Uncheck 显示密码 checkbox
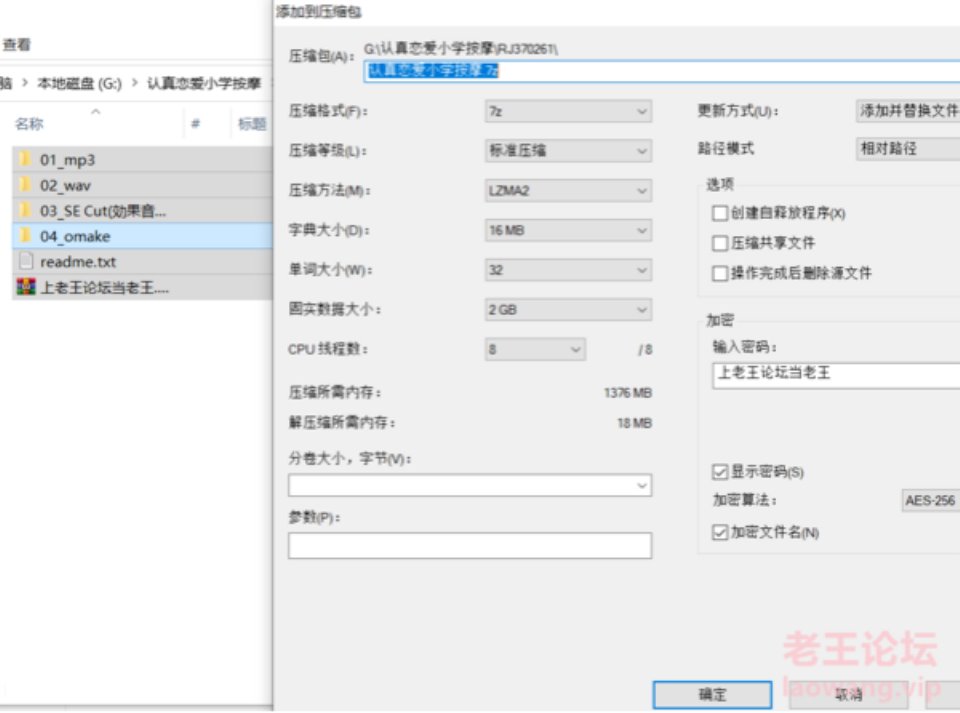 [x=720, y=471]
